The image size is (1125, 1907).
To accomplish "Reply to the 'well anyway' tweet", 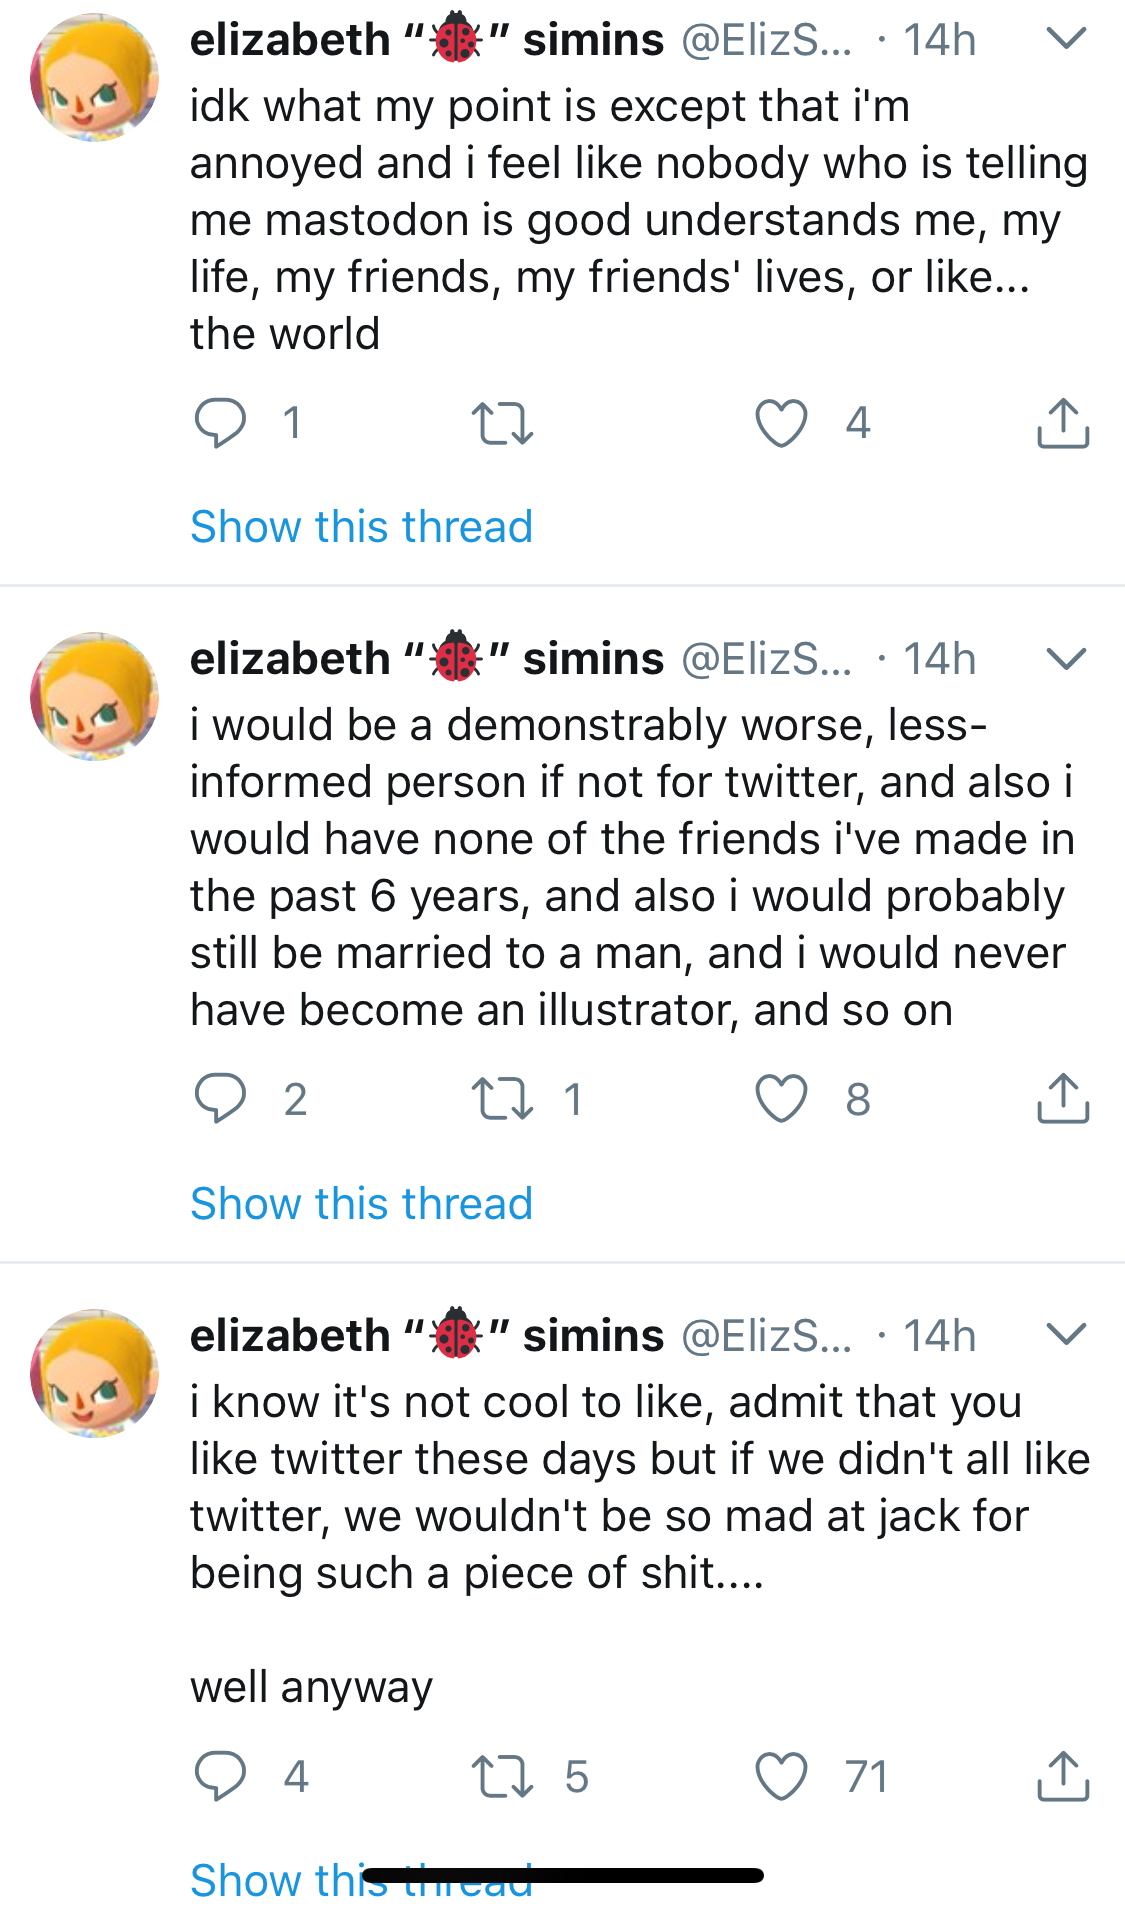I will tap(220, 1776).
